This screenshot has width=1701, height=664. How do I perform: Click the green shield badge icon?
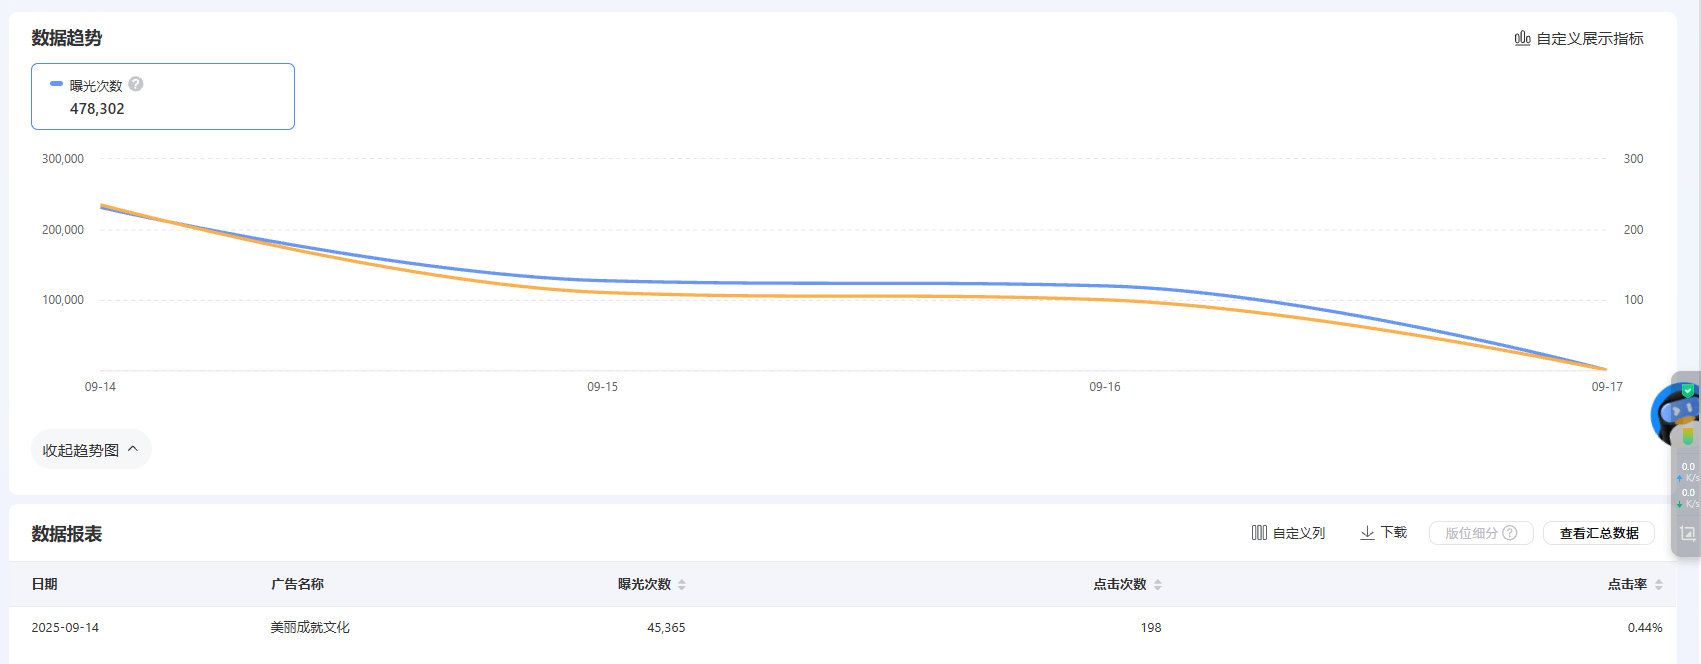[1688, 390]
